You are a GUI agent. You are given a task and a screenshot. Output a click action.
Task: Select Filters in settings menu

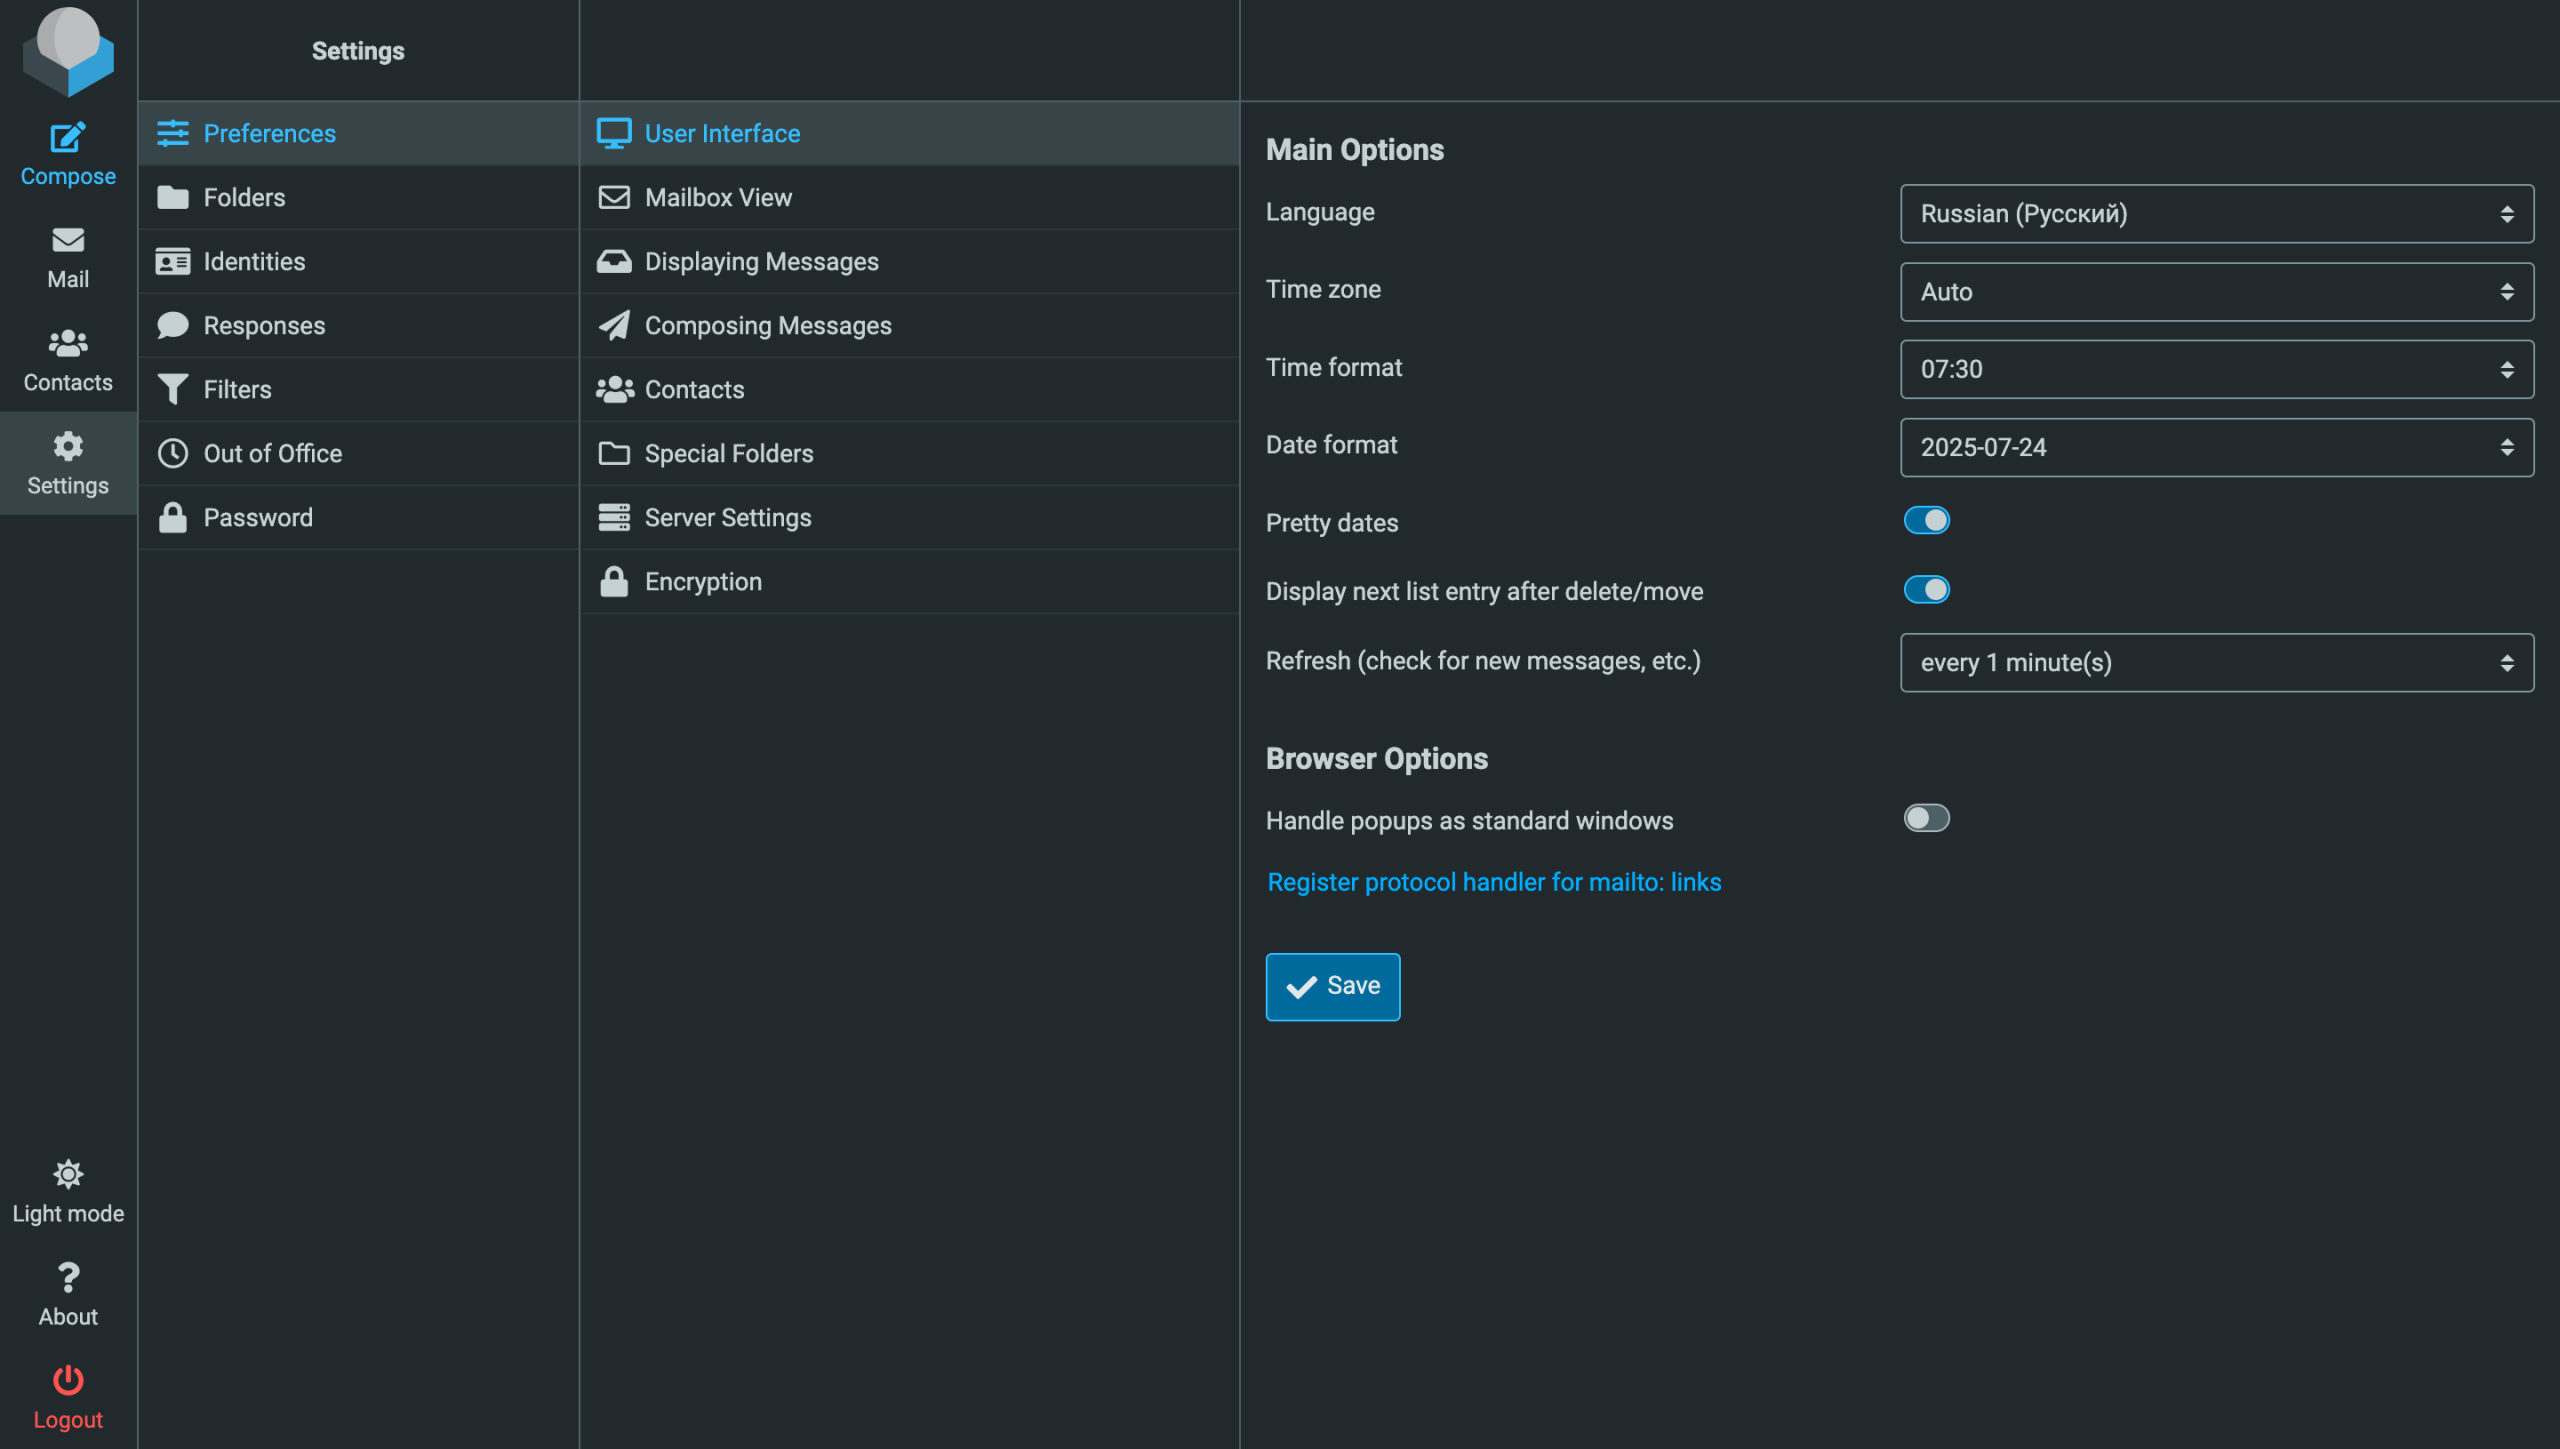coord(359,389)
